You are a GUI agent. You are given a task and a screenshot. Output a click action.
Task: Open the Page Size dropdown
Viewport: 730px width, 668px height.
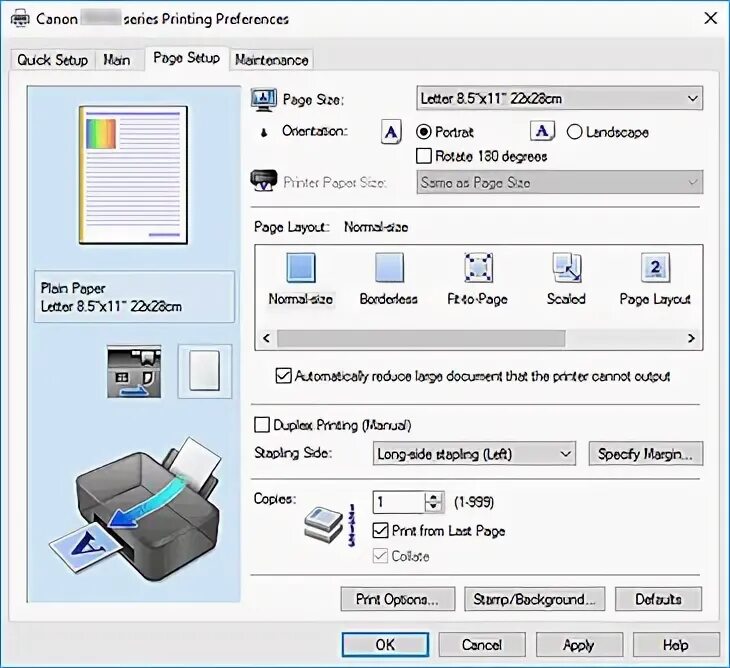(x=560, y=99)
